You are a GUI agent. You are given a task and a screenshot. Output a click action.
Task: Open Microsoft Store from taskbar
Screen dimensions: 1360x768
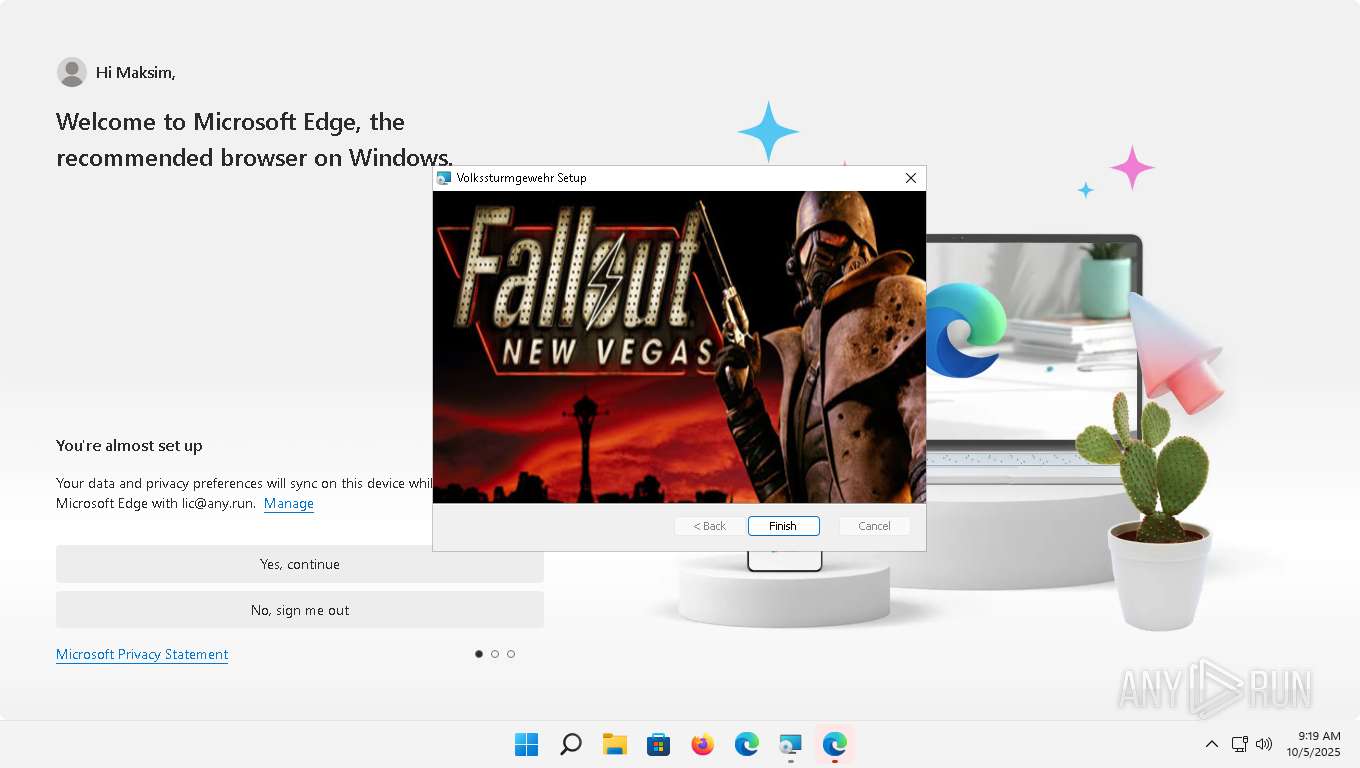click(x=658, y=744)
